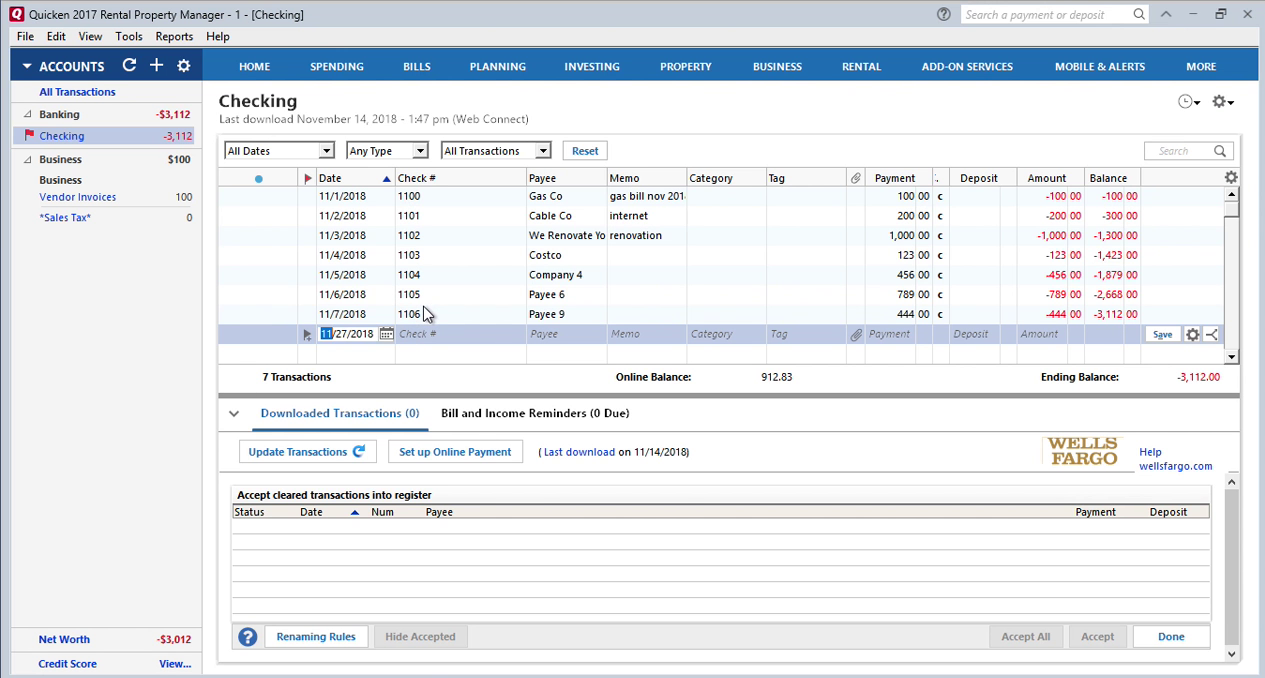Click the title bar payment search field

pos(1046,14)
